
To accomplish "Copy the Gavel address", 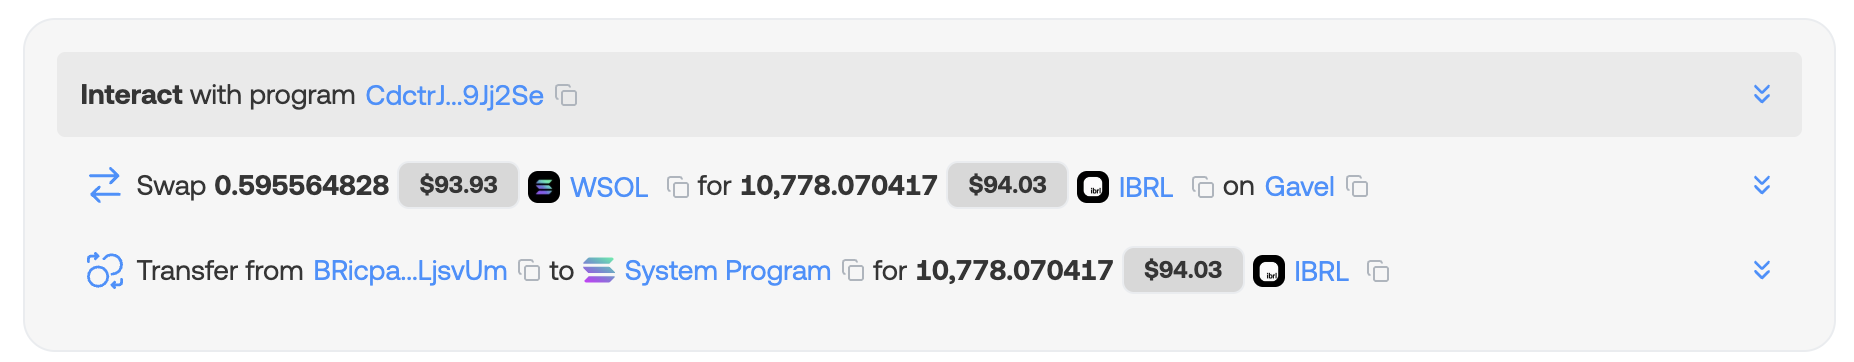I will pyautogui.click(x=1357, y=186).
